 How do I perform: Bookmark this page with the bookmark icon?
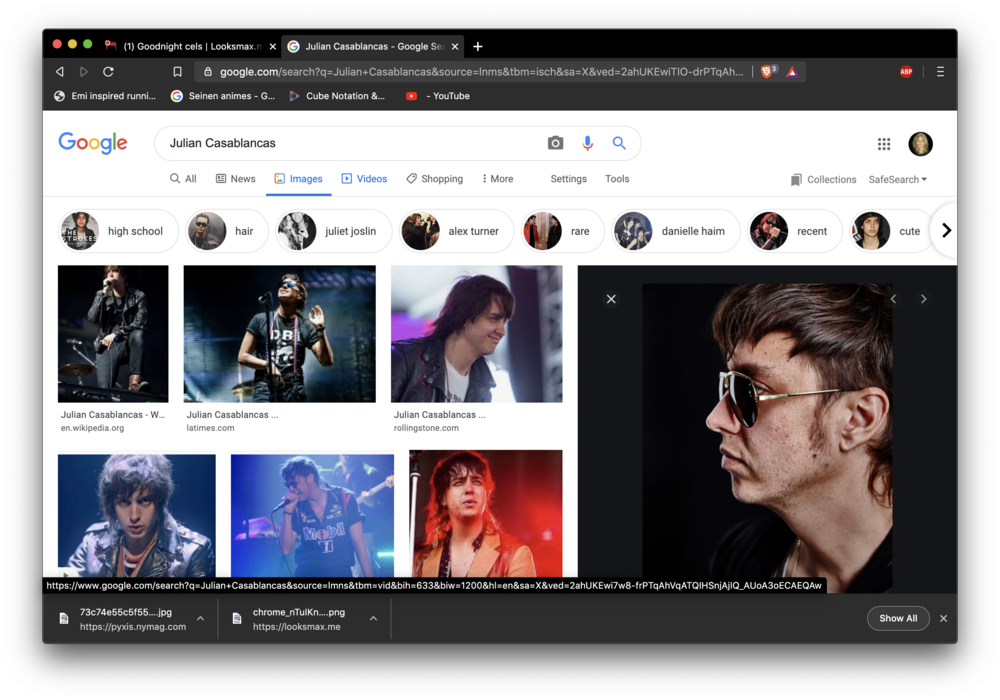[x=177, y=72]
